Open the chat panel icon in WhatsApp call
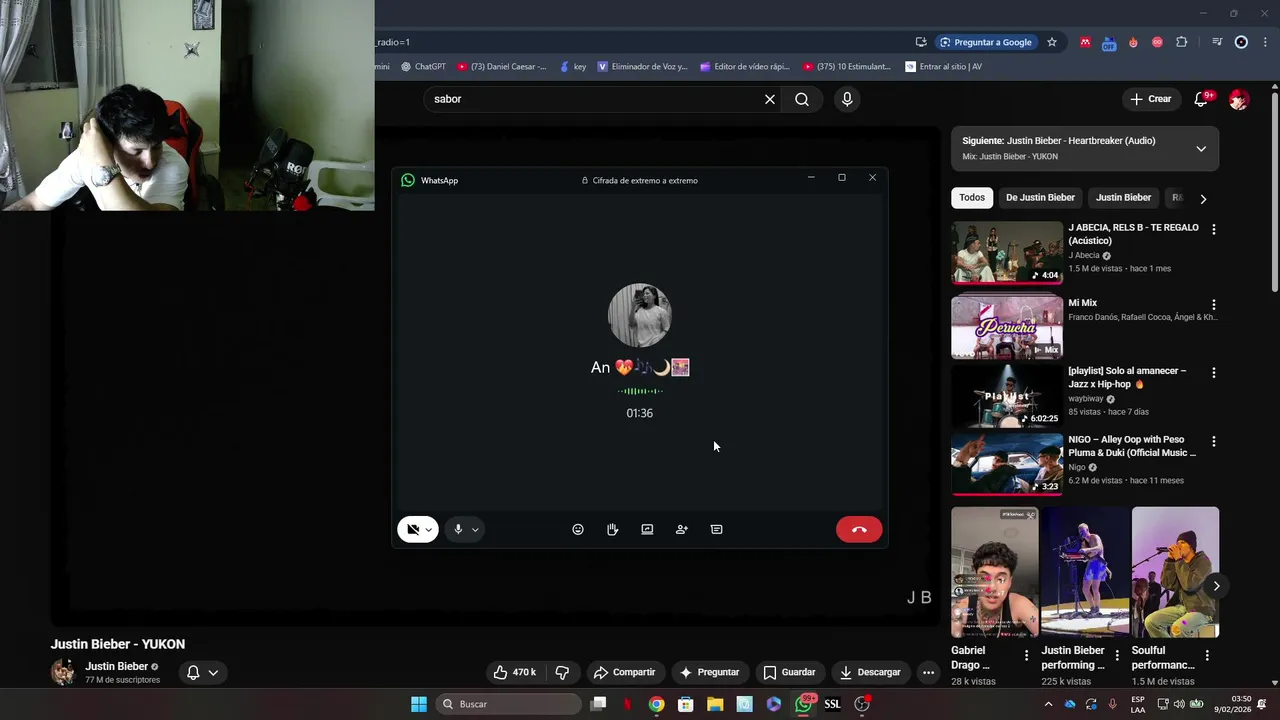This screenshot has height=720, width=1280. tap(716, 530)
